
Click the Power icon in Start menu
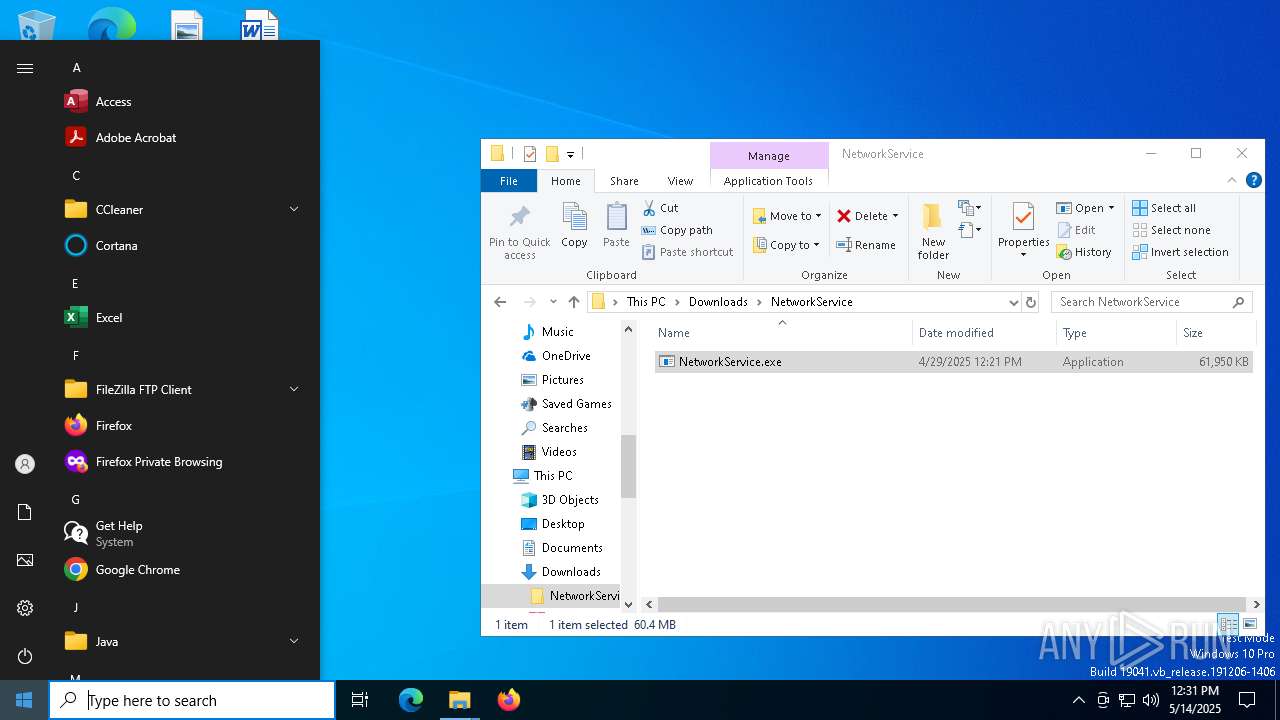25,656
